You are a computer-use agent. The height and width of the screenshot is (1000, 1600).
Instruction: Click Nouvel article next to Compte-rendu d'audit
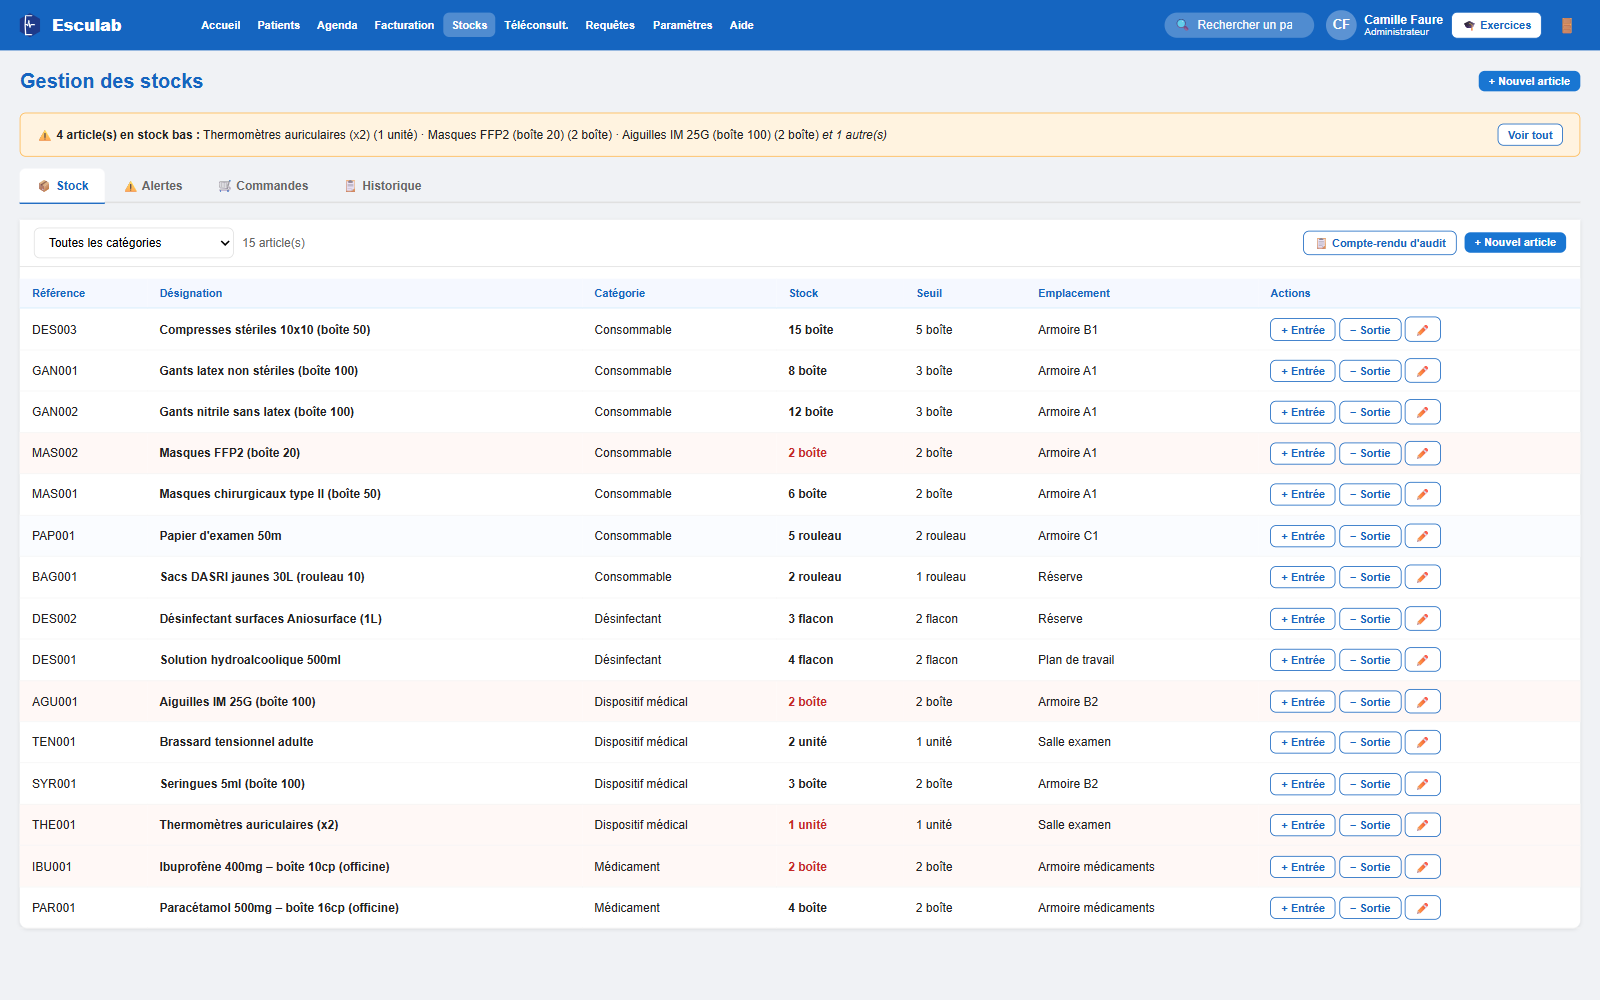tap(1515, 242)
